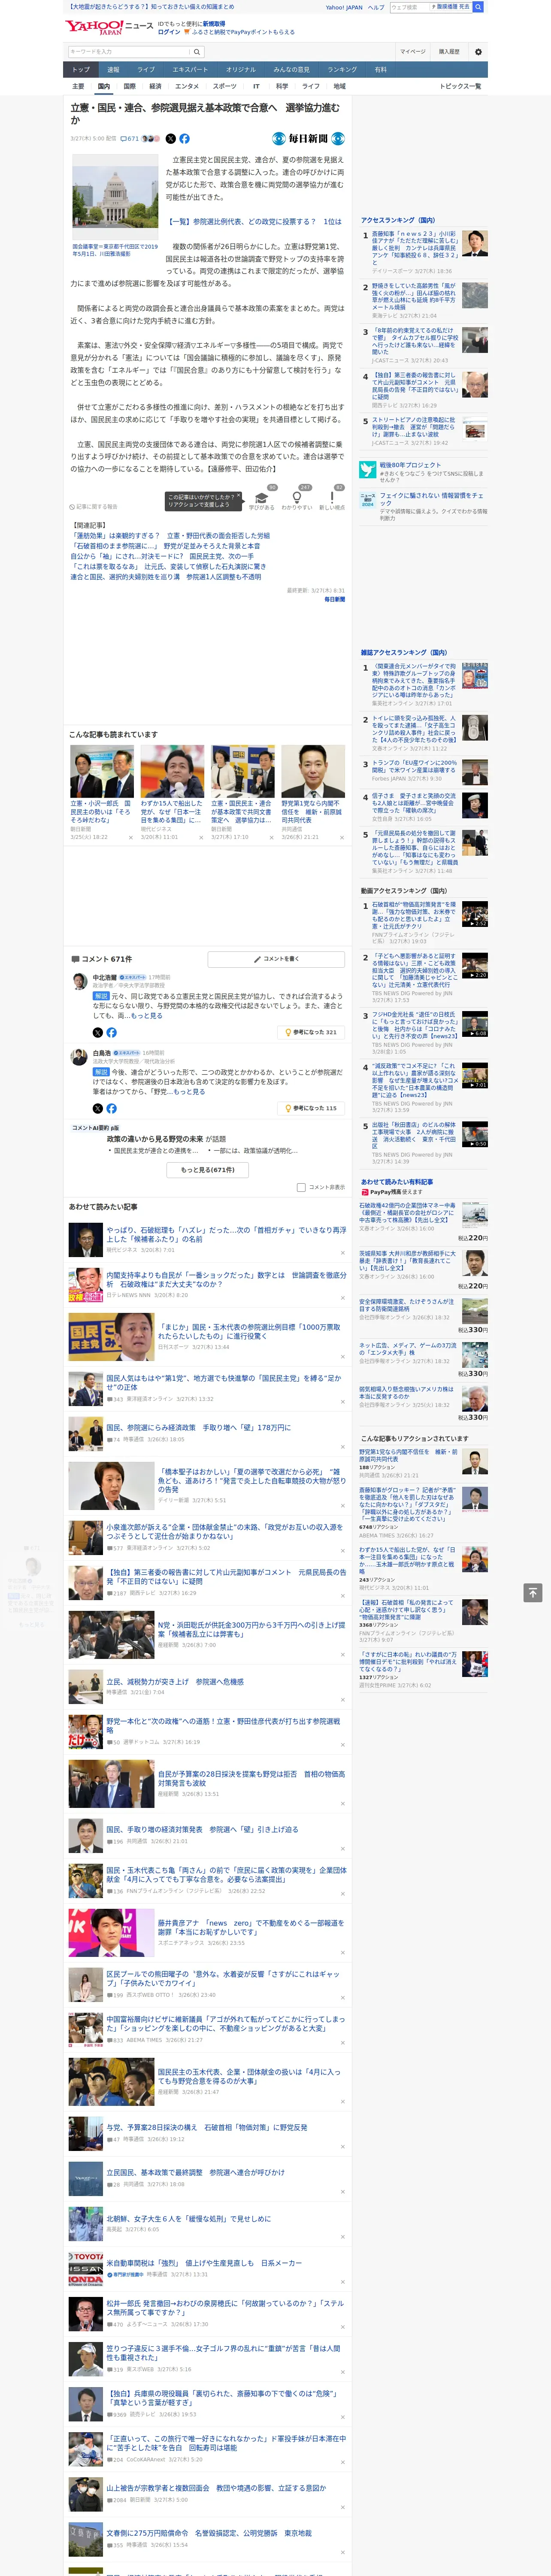Open the 購入履歴 link
The height and width of the screenshot is (2576, 551).
click(449, 51)
